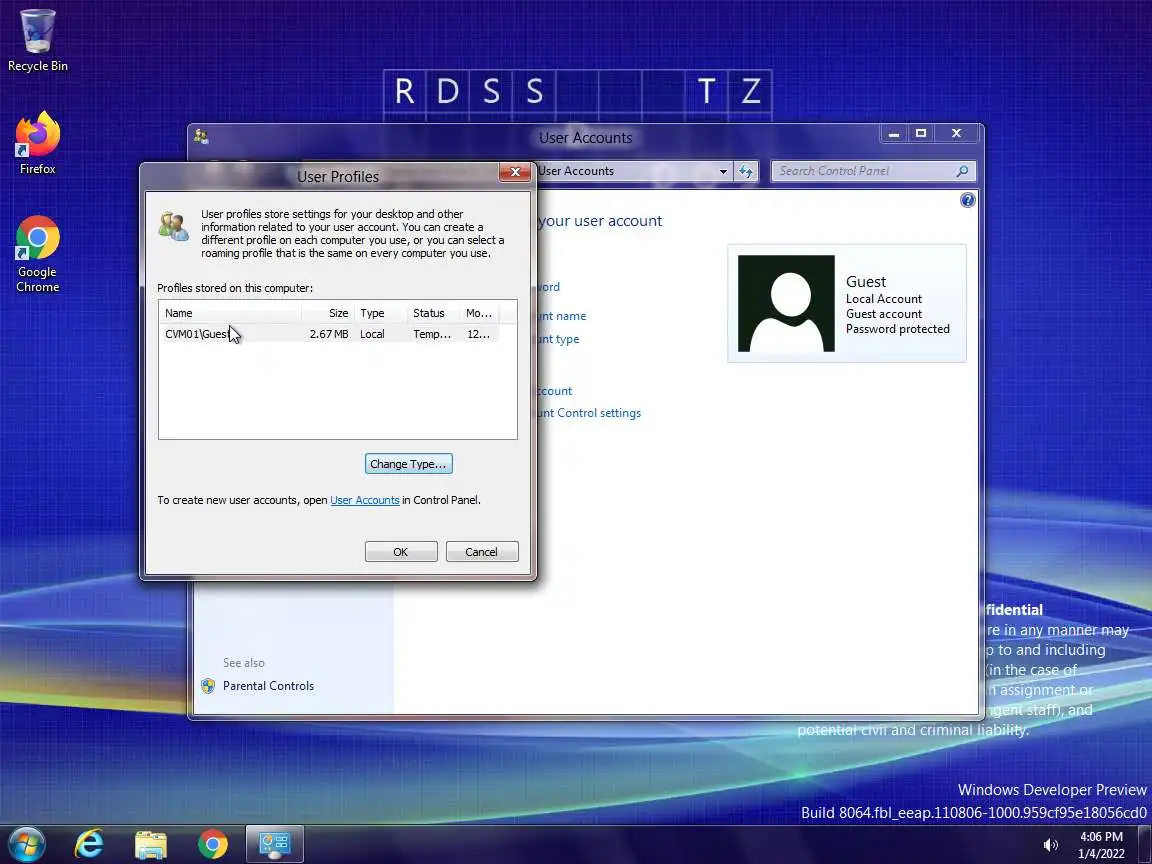Click the User Accounts window title icon
Viewport: 1152px width, 864px height.
tap(201, 137)
